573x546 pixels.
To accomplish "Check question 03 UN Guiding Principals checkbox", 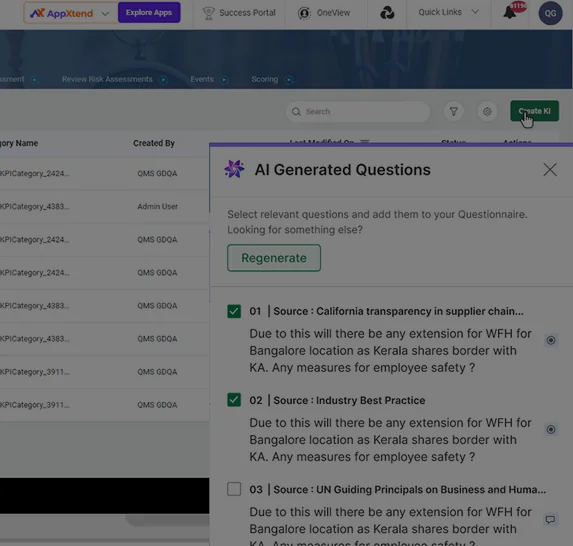I will 234,489.
